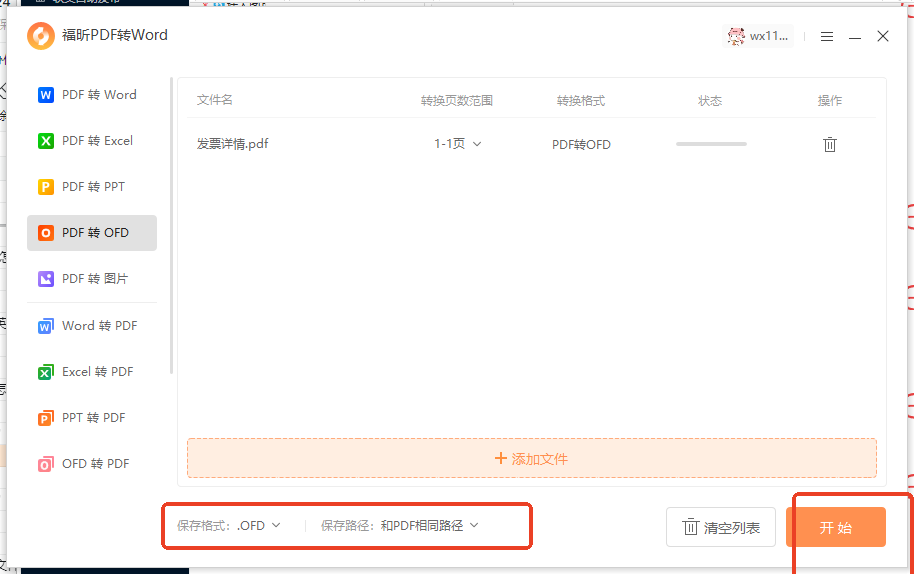This screenshot has height=574, width=914.
Task: Switch to Word 转 PDF mode
Action: coord(92,326)
